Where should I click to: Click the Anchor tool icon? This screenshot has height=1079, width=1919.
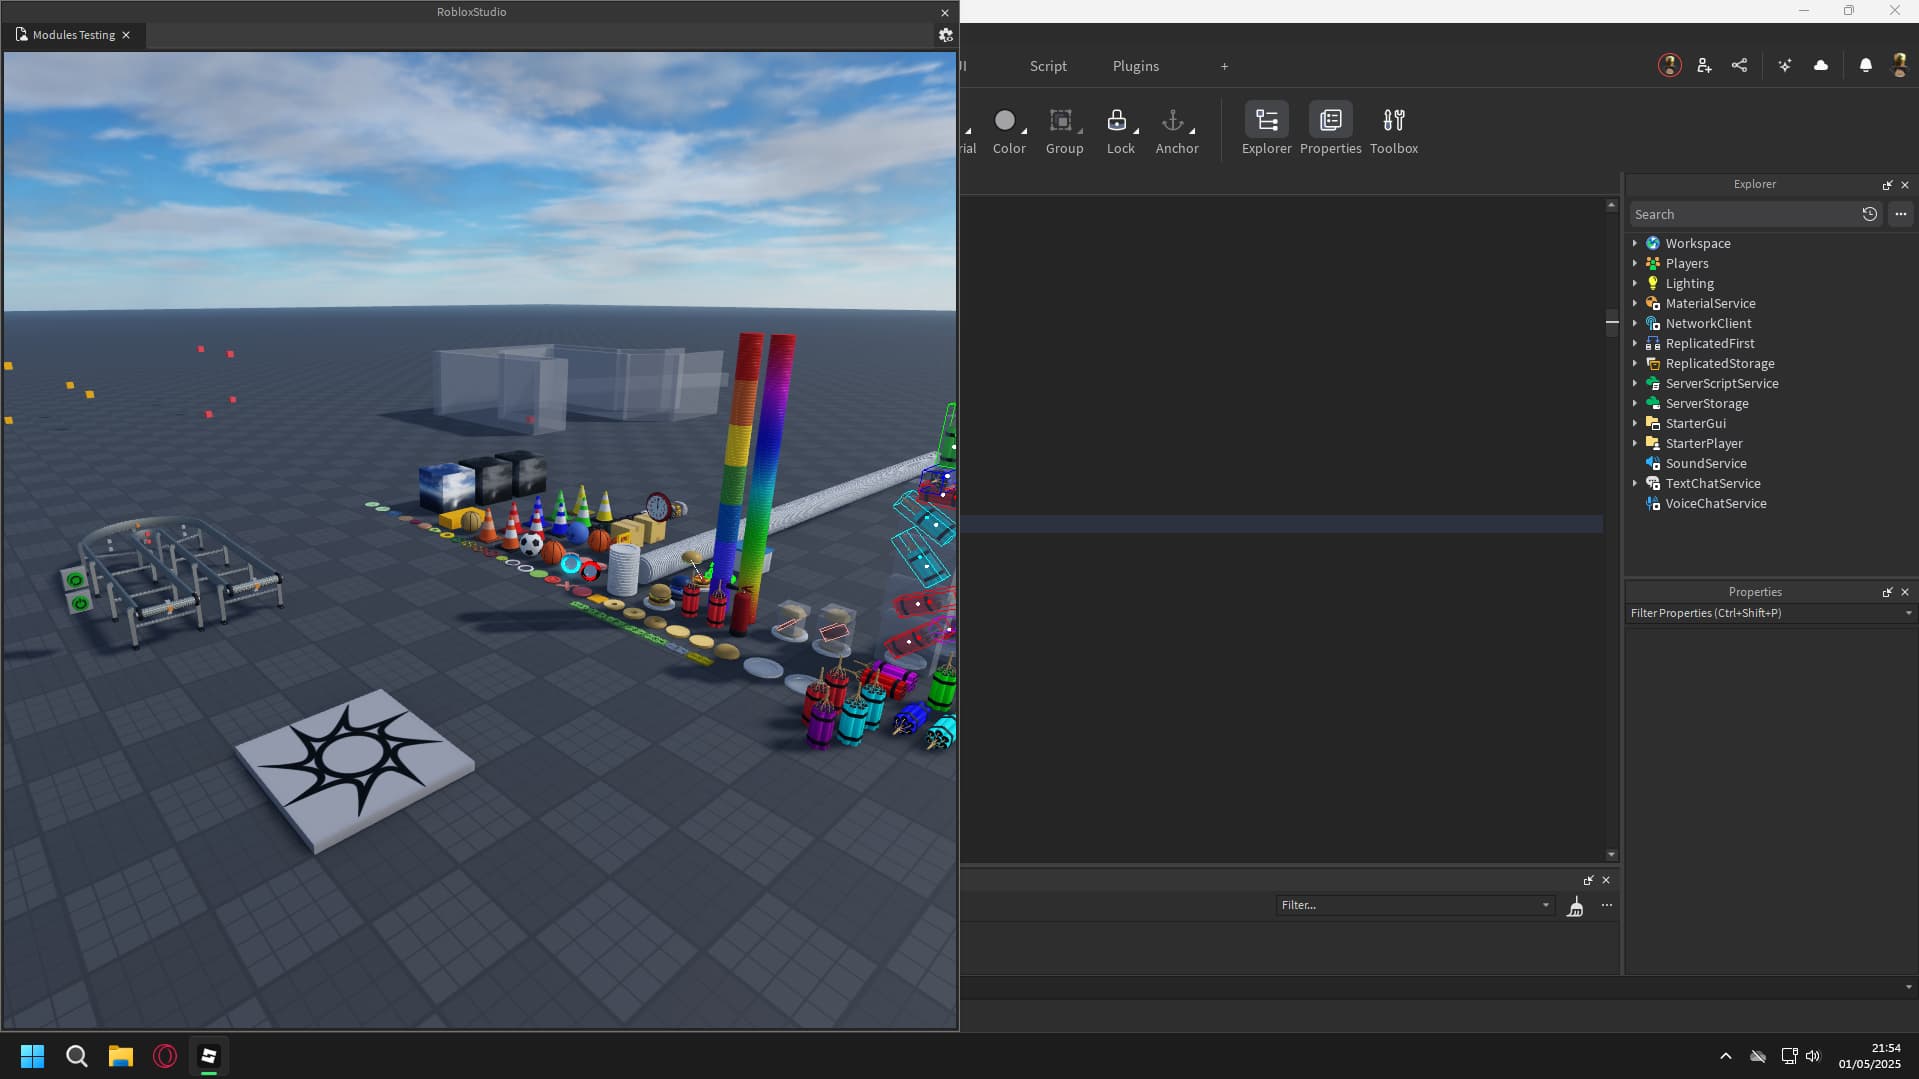tap(1172, 121)
